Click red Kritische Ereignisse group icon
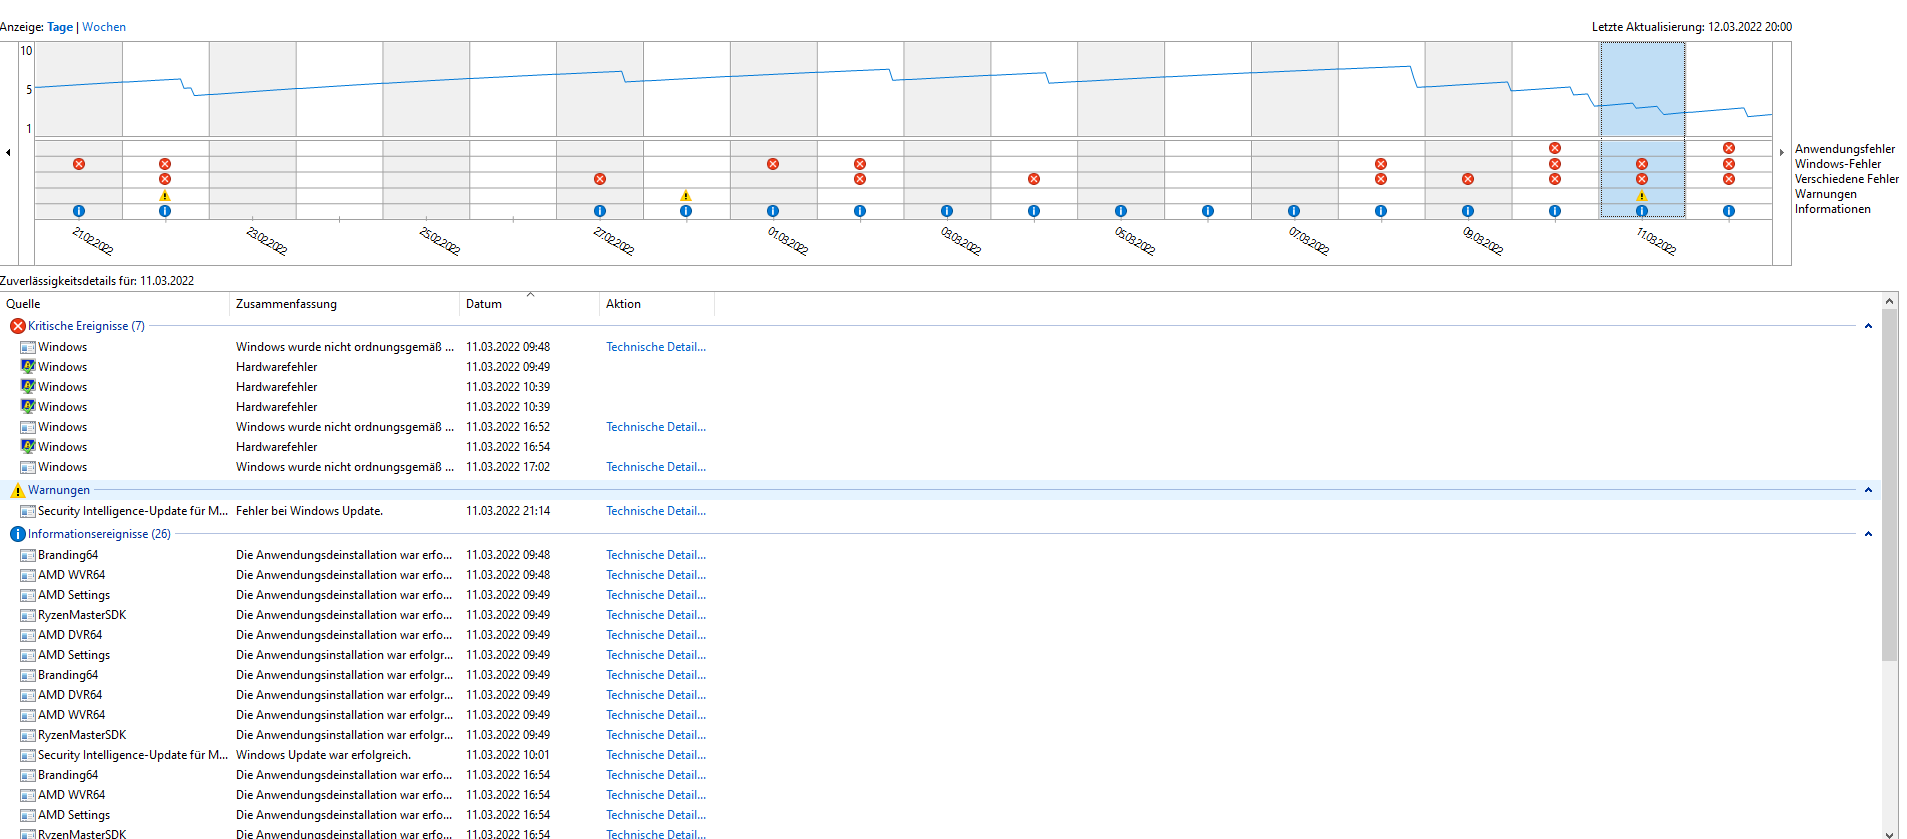The image size is (1907, 839). click(17, 326)
